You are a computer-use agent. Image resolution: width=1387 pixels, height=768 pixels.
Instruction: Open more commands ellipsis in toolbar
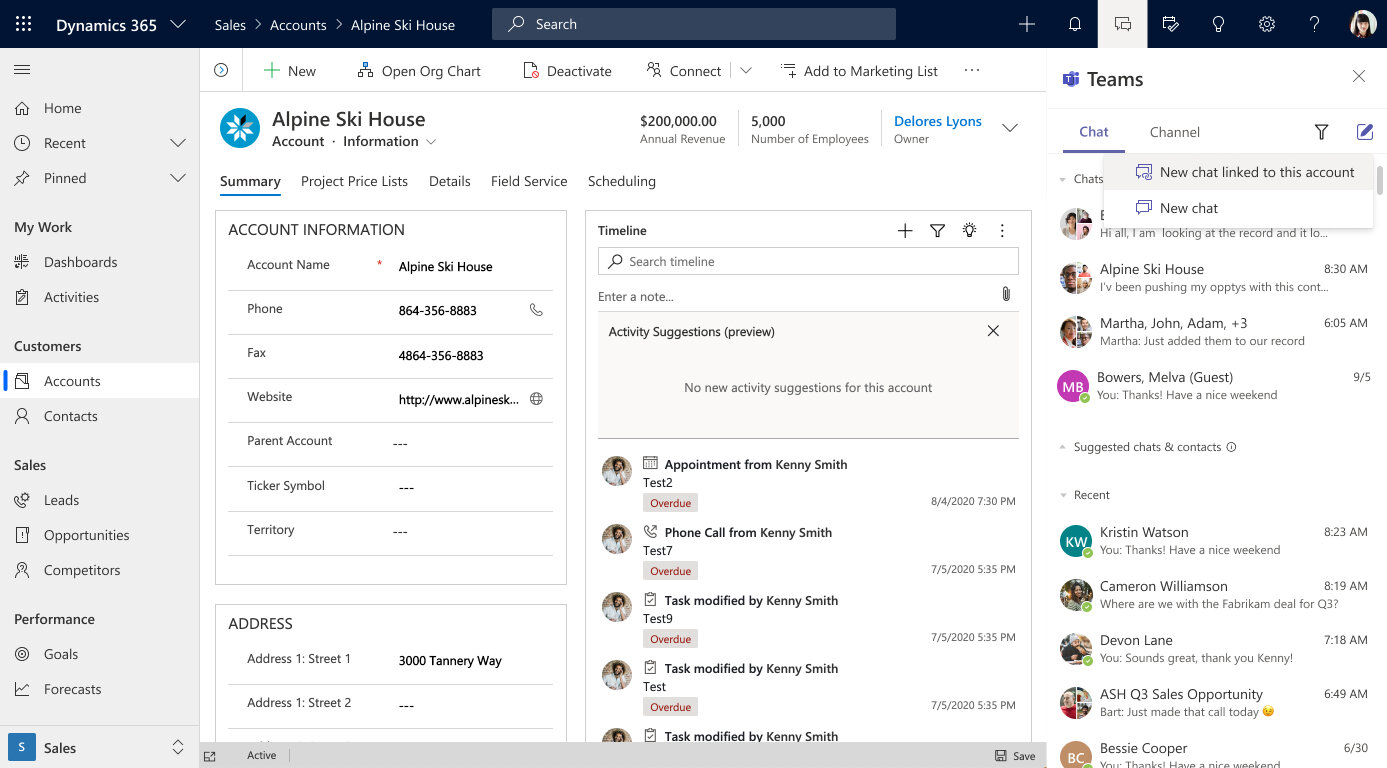coord(972,70)
